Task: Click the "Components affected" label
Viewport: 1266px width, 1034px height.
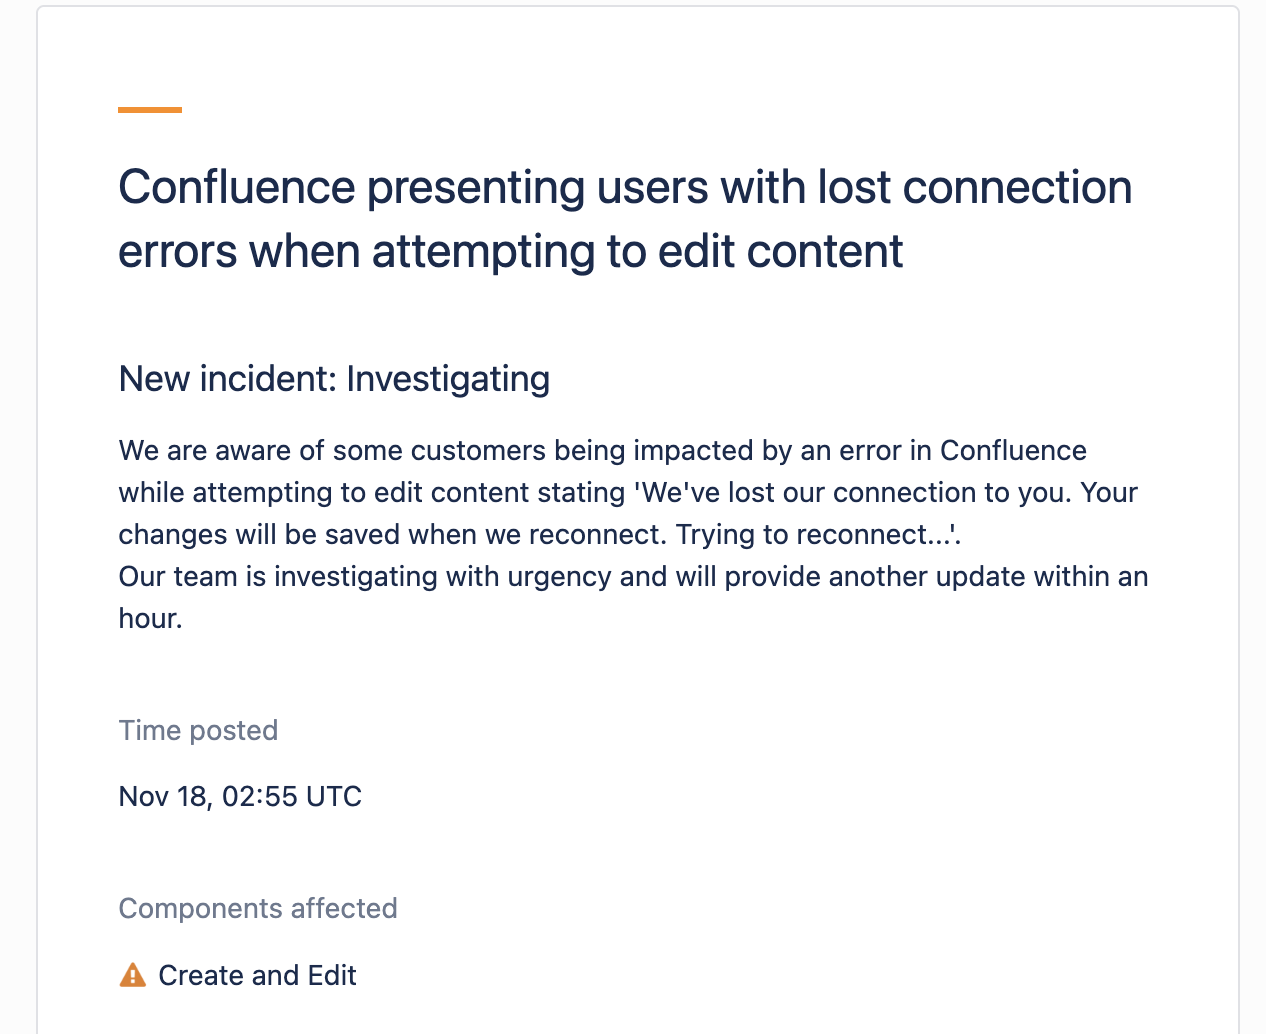Action: (x=258, y=908)
